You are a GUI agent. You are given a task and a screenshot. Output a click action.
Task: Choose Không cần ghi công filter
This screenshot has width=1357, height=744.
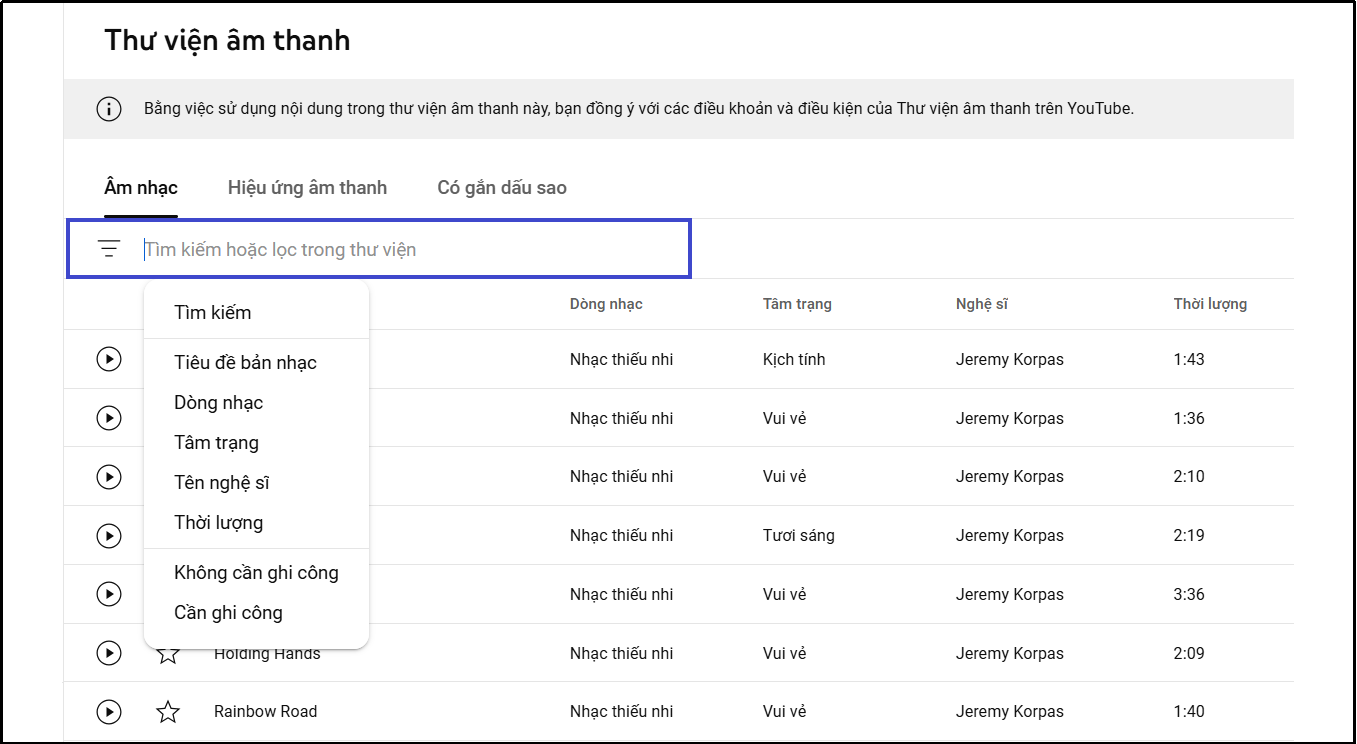pyautogui.click(x=256, y=573)
